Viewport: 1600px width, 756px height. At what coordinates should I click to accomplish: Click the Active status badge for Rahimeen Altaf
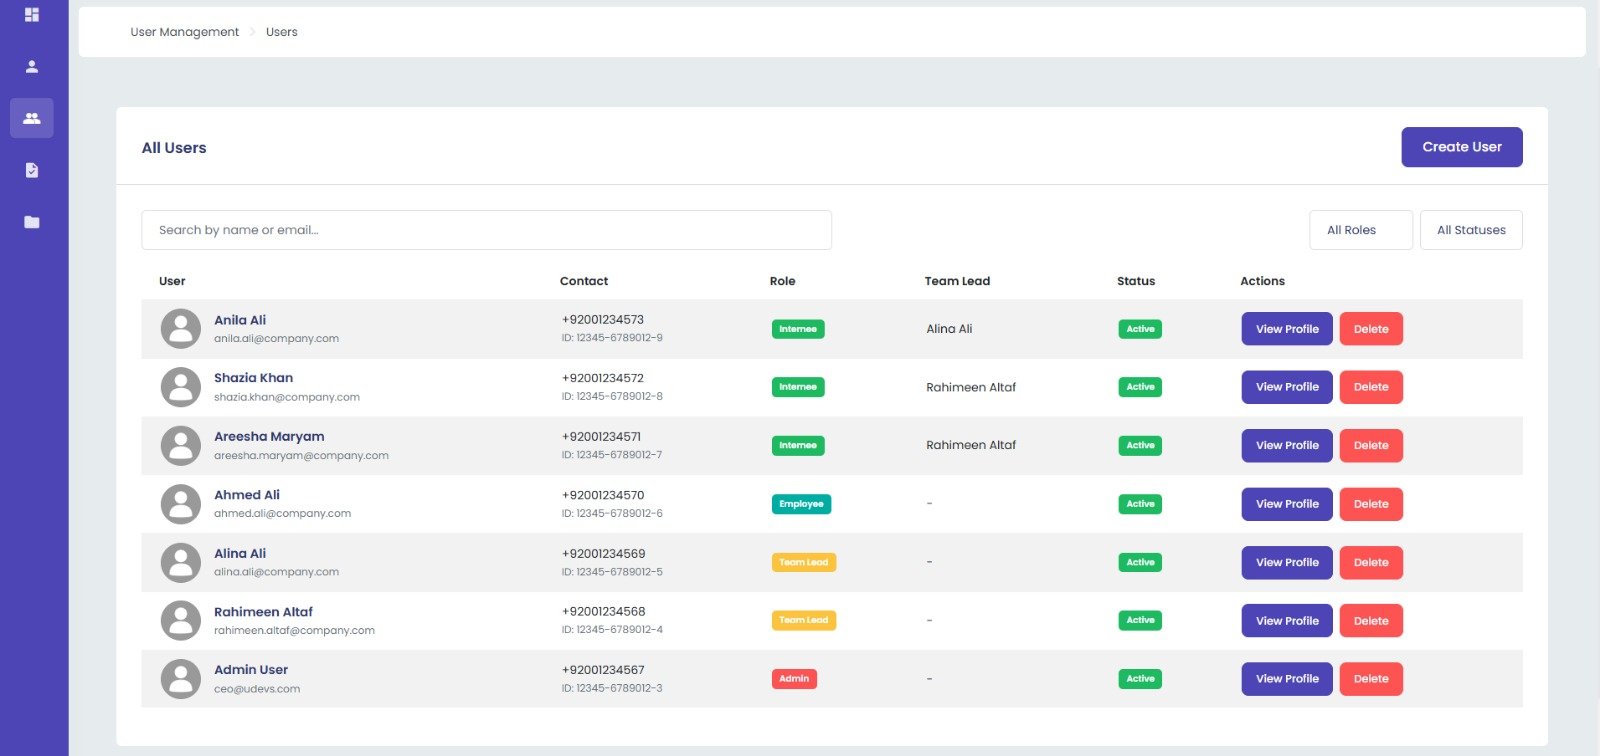(1140, 620)
